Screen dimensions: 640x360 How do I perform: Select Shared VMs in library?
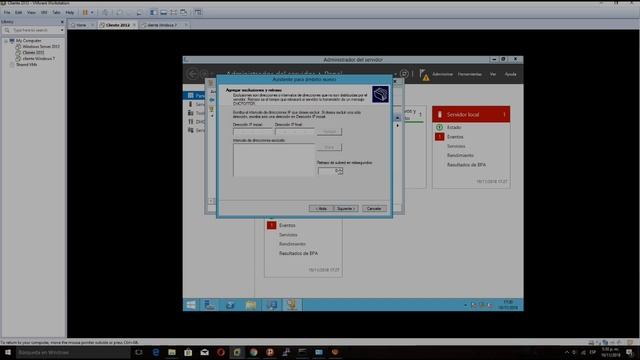27,64
